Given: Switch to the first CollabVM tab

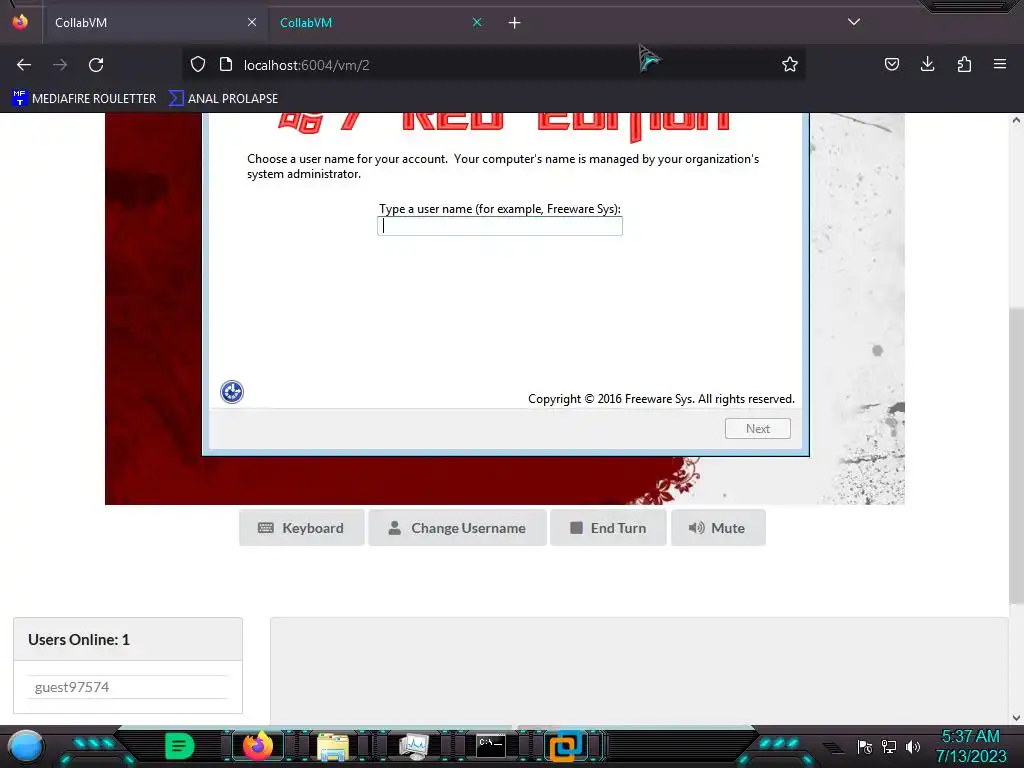Looking at the screenshot, I should pyautogui.click(x=155, y=23).
